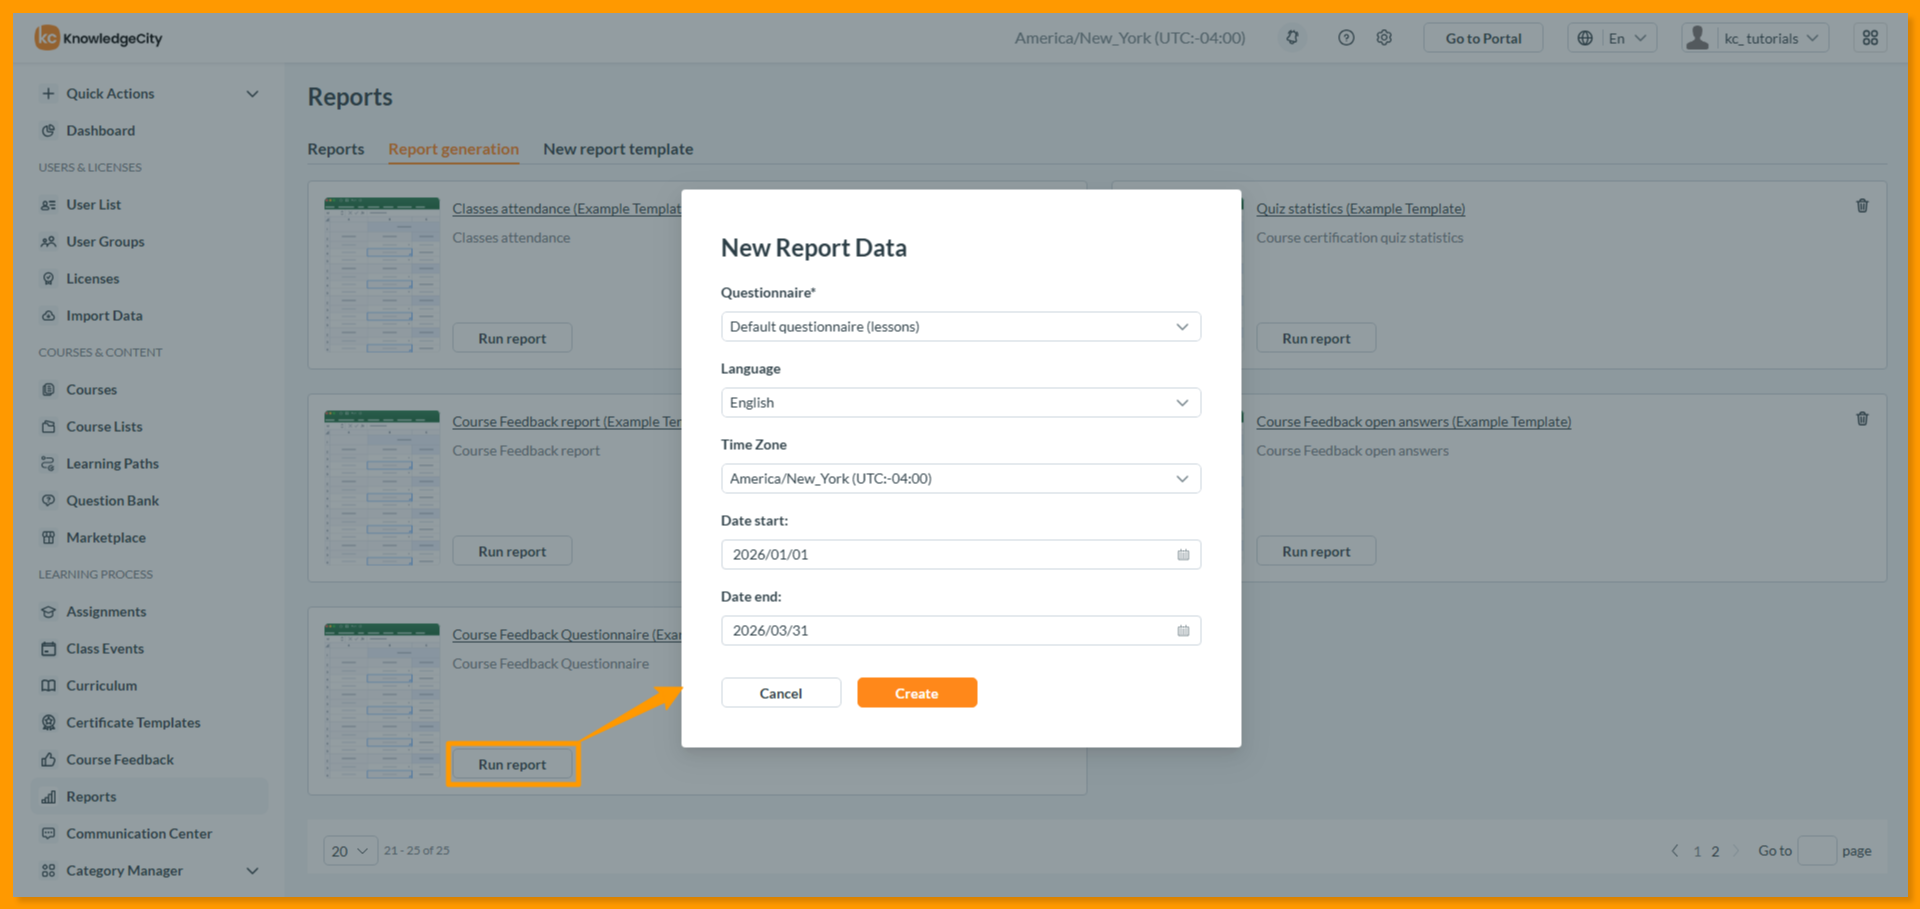Image resolution: width=1920 pixels, height=909 pixels.
Task: Click the KnowledgeCity logo
Action: (x=98, y=38)
